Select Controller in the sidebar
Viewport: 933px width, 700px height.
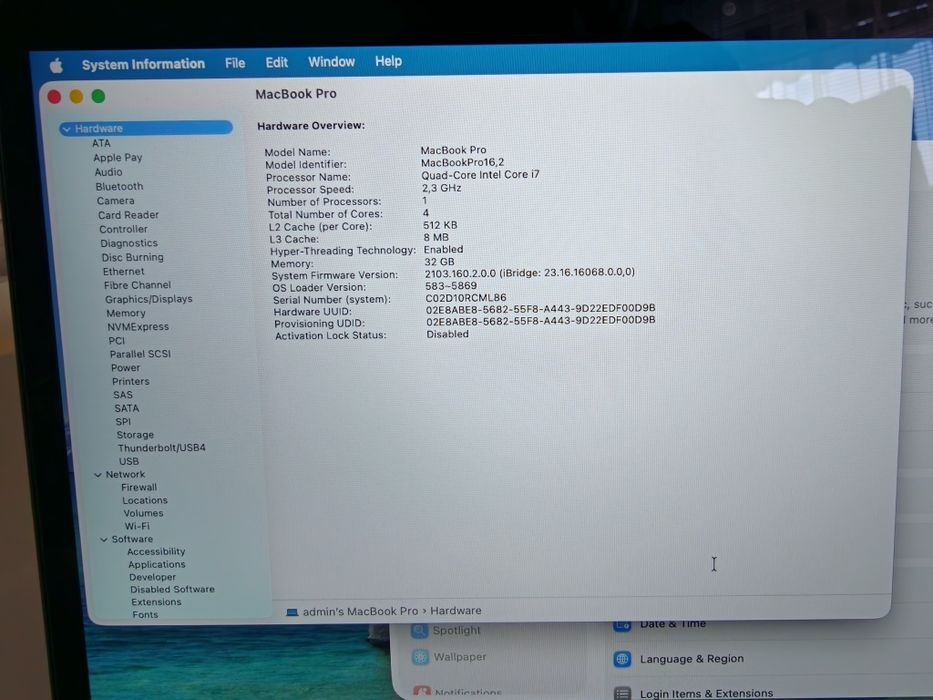pyautogui.click(x=123, y=229)
